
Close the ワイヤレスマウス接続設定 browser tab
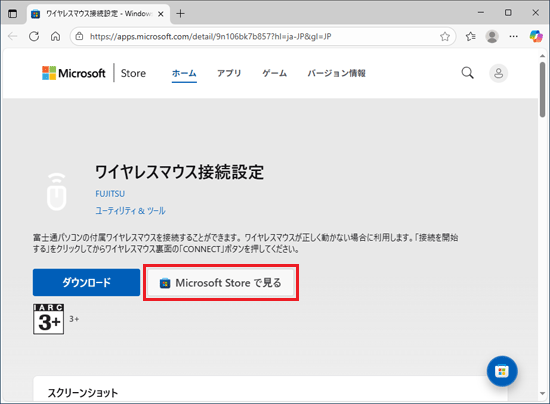[x=161, y=14]
